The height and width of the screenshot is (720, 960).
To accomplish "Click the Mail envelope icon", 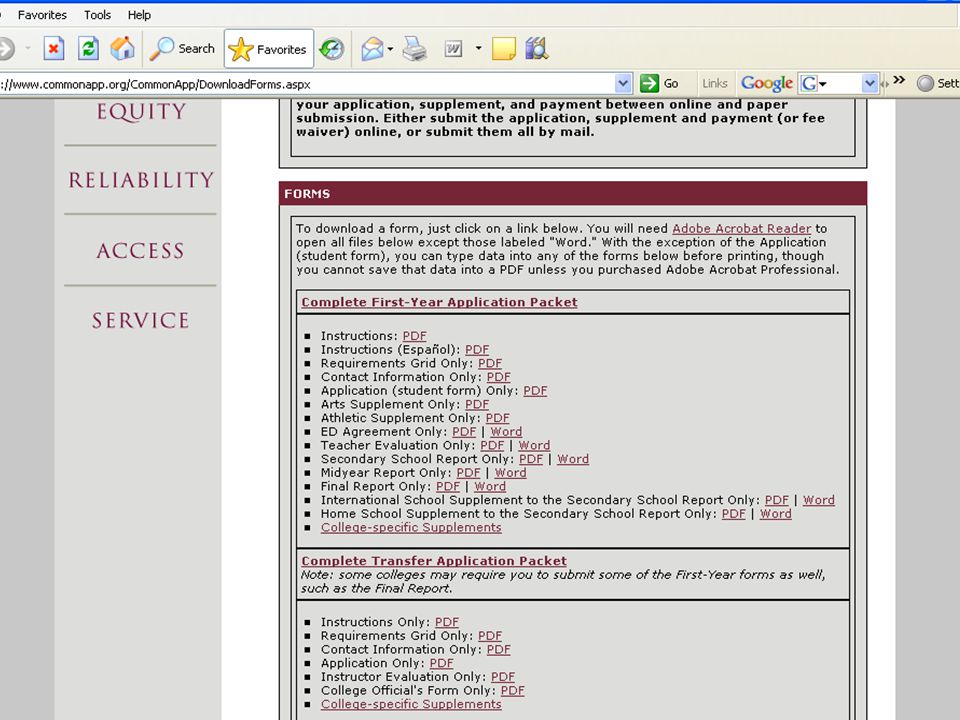I will 372,49.
